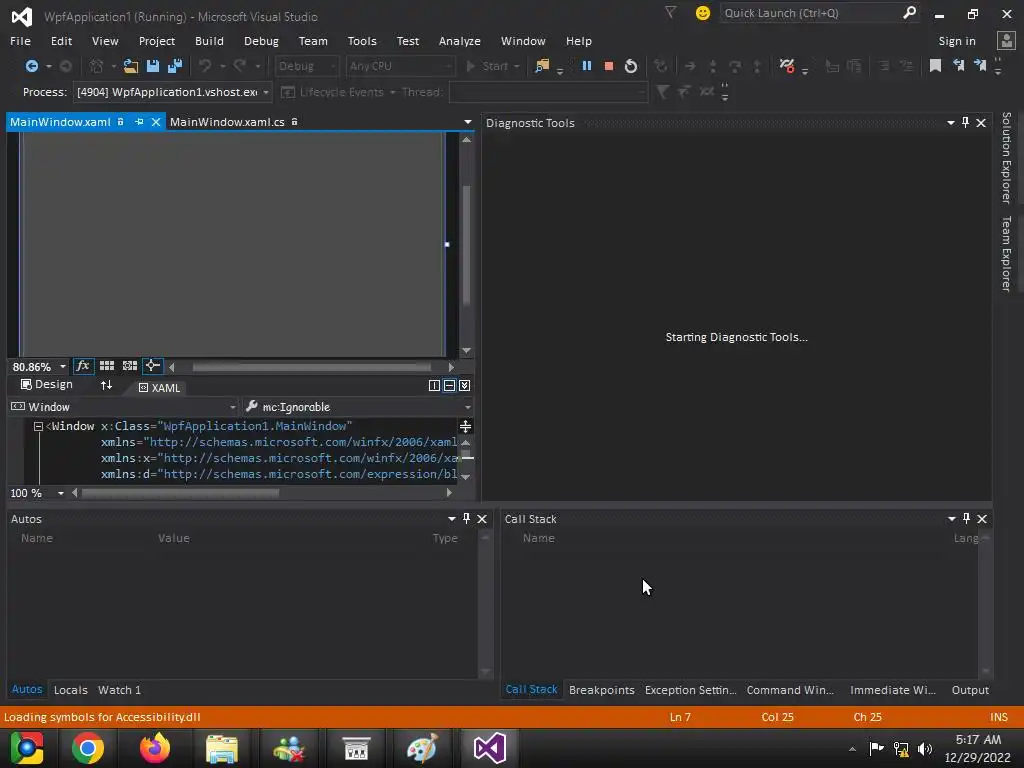The width and height of the screenshot is (1024, 768).
Task: Open the Diagnostic Tools window options dropdown
Action: (951, 123)
